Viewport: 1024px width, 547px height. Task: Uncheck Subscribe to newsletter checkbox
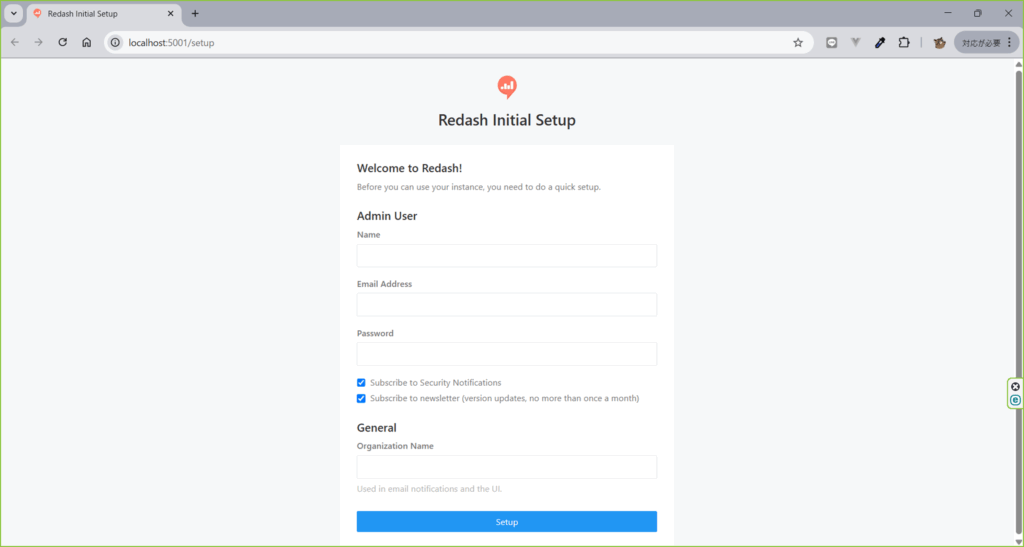(362, 398)
